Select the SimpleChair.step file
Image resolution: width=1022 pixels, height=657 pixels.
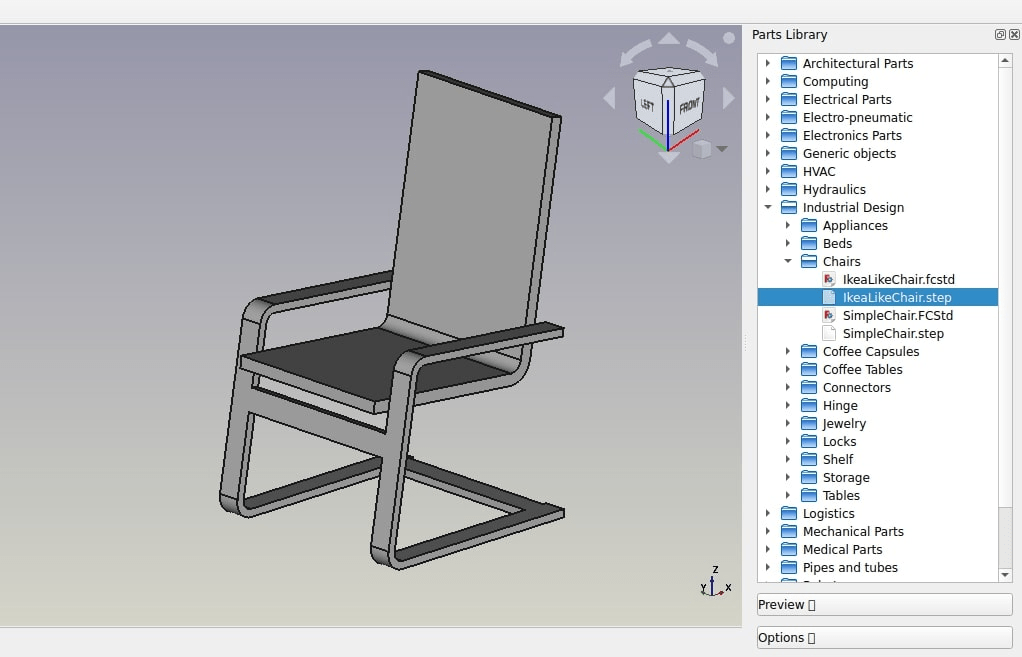pos(889,333)
